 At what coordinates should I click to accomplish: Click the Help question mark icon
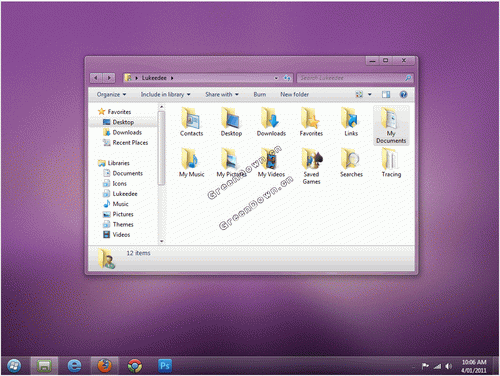(403, 95)
